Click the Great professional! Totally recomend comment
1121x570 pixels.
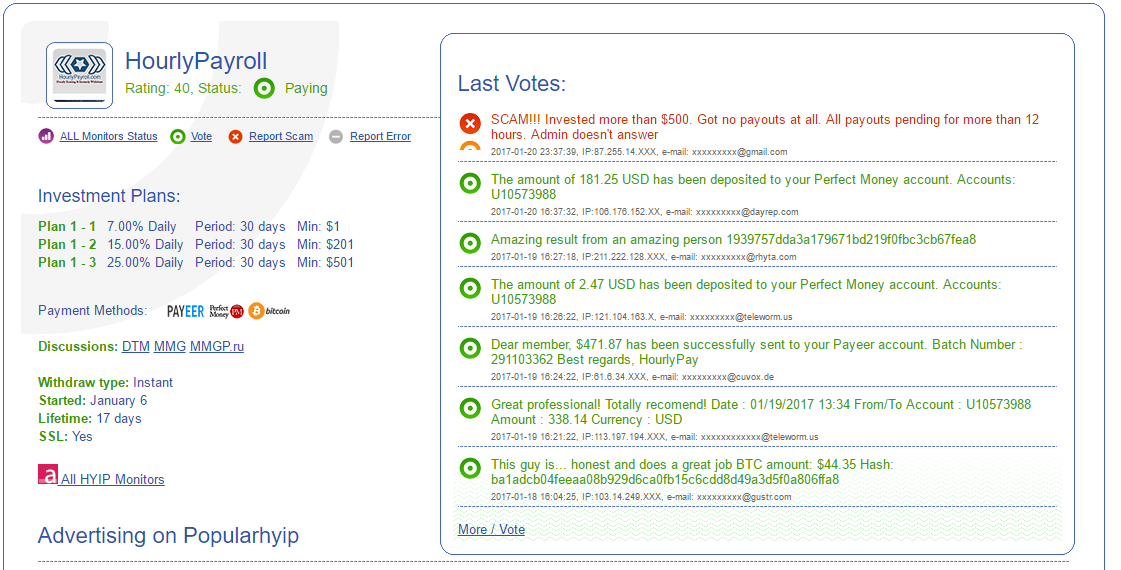(x=761, y=412)
